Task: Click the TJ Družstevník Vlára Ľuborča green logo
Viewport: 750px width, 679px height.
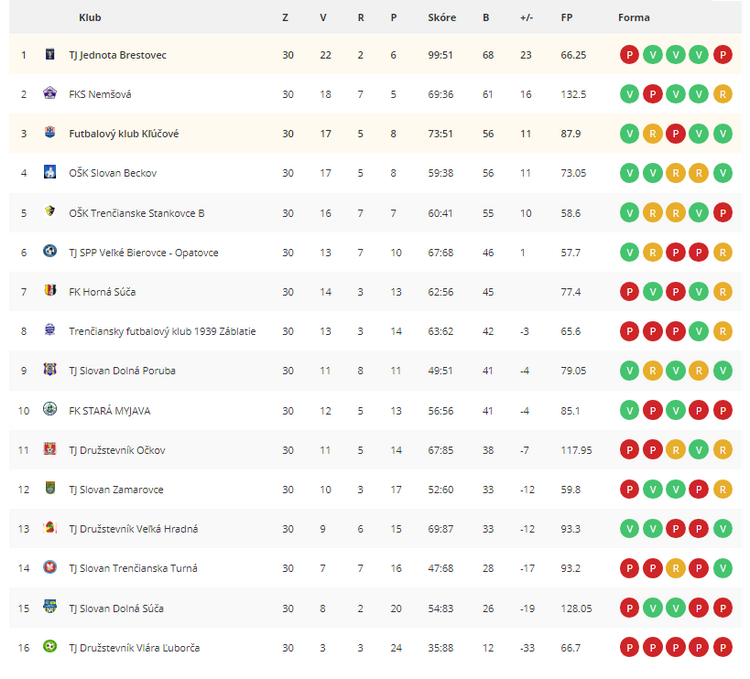Action: coord(50,646)
